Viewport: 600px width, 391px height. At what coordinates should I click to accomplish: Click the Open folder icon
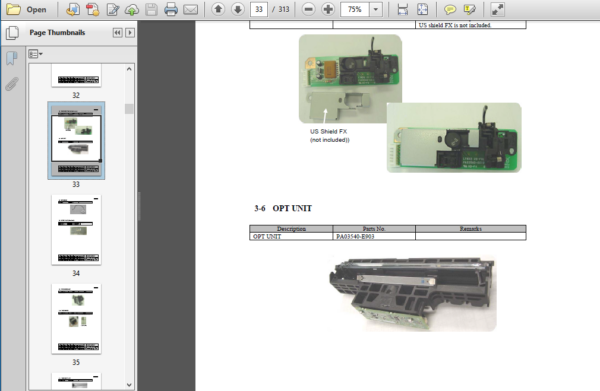tap(13, 9)
